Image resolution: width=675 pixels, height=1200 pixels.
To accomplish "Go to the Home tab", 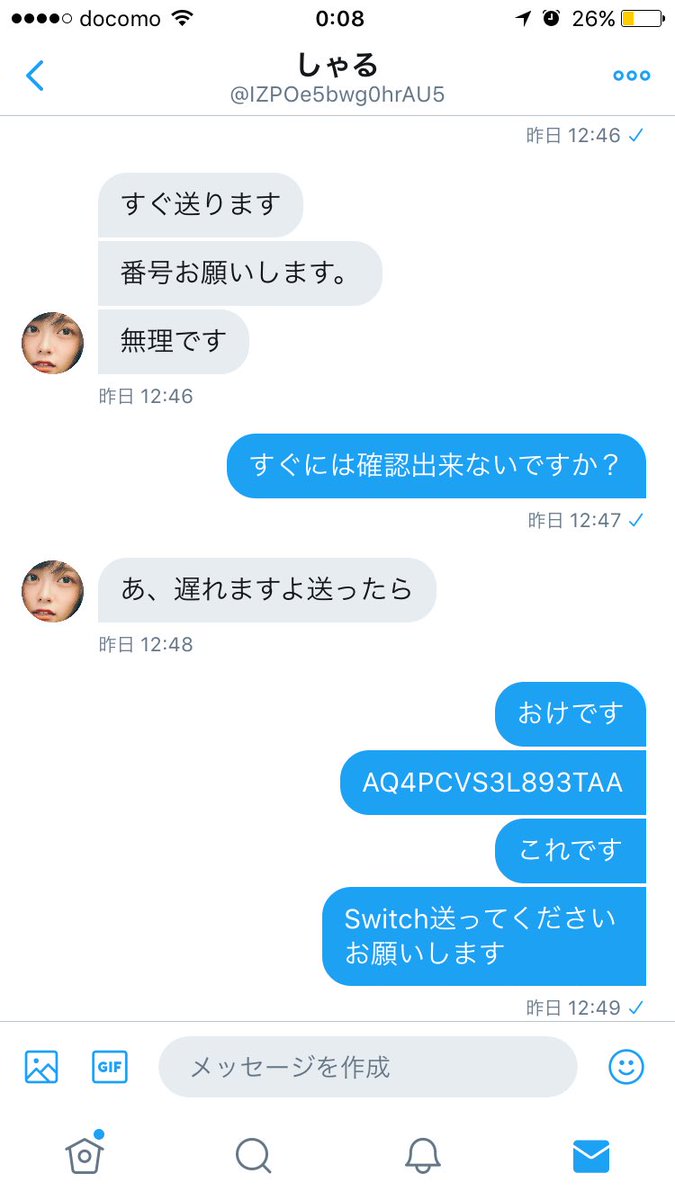I will tap(85, 1154).
